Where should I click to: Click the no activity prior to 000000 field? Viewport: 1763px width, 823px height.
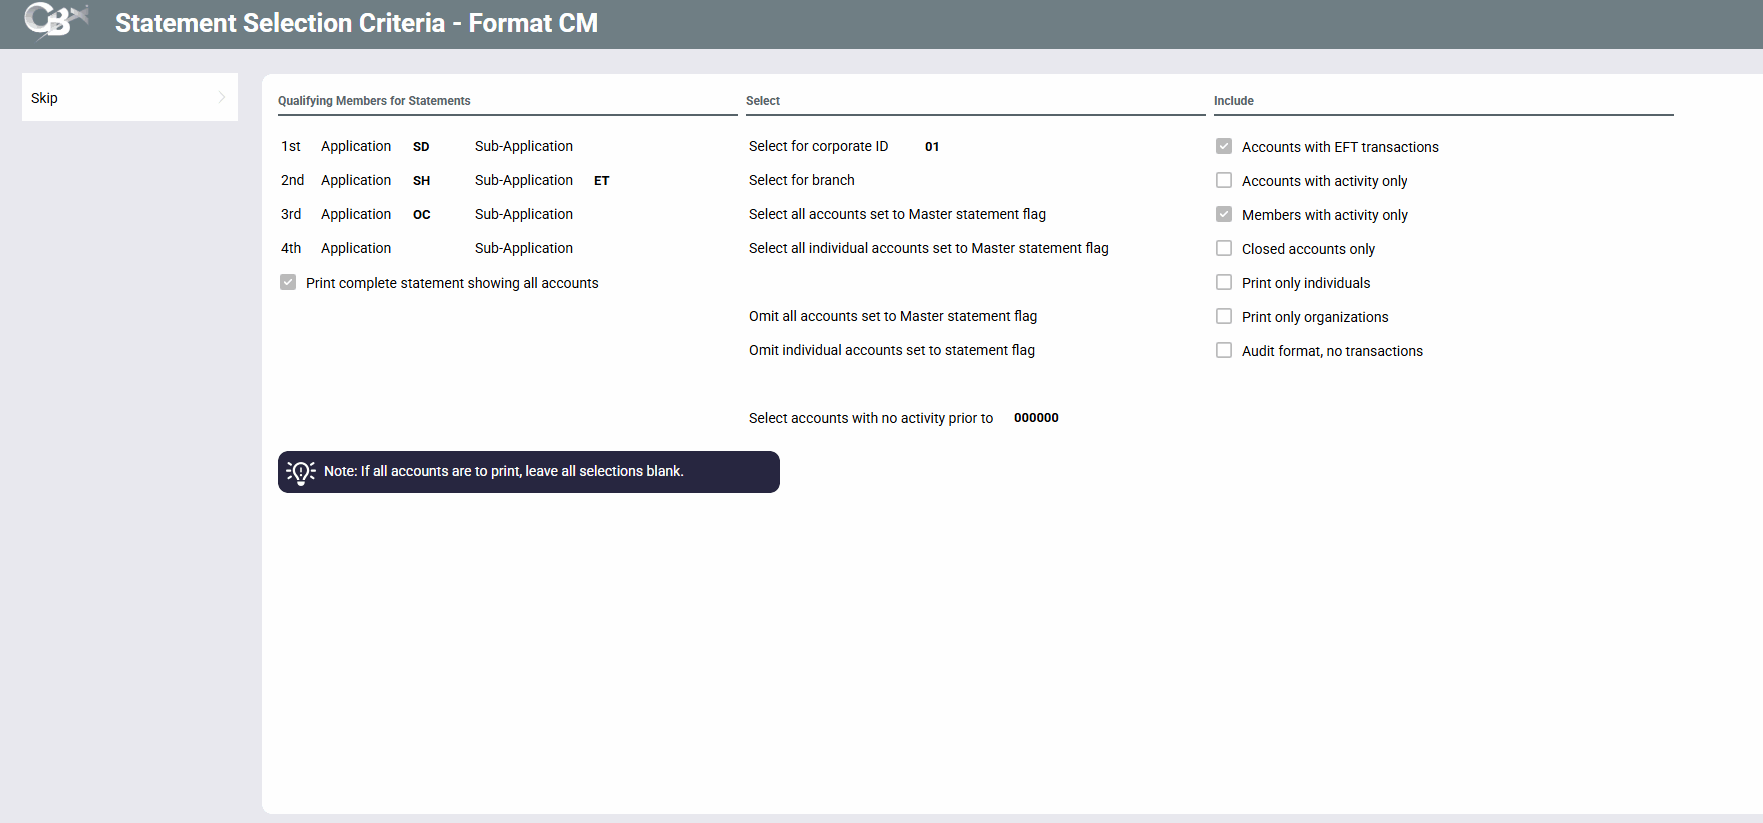[1036, 418]
